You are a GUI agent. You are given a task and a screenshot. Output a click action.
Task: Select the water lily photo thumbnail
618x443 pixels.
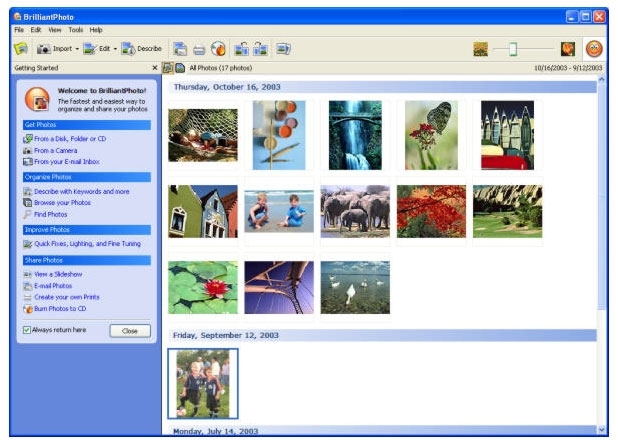pos(203,287)
